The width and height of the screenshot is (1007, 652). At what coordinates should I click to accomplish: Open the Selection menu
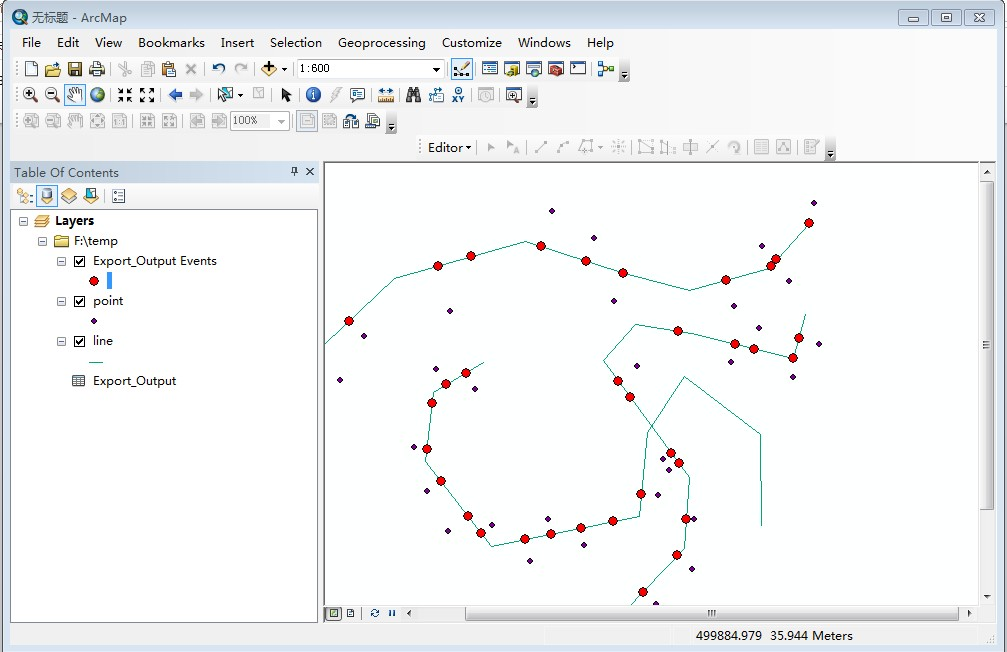point(295,42)
